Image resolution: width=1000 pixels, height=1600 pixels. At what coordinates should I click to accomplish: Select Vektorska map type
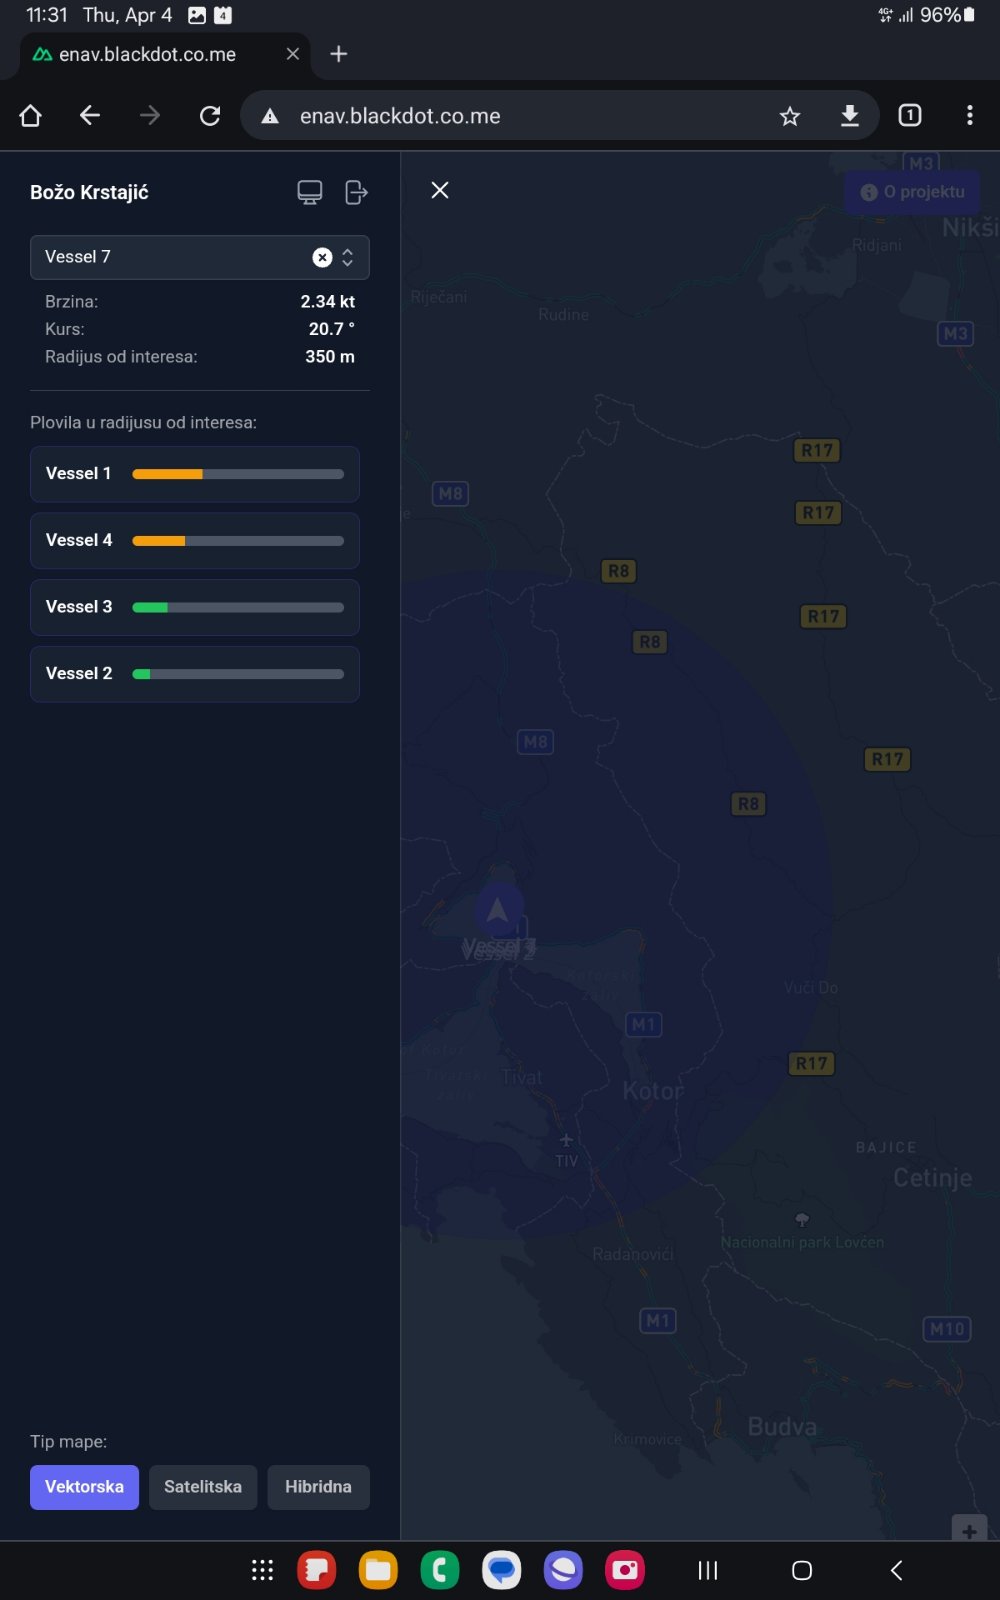point(84,1487)
